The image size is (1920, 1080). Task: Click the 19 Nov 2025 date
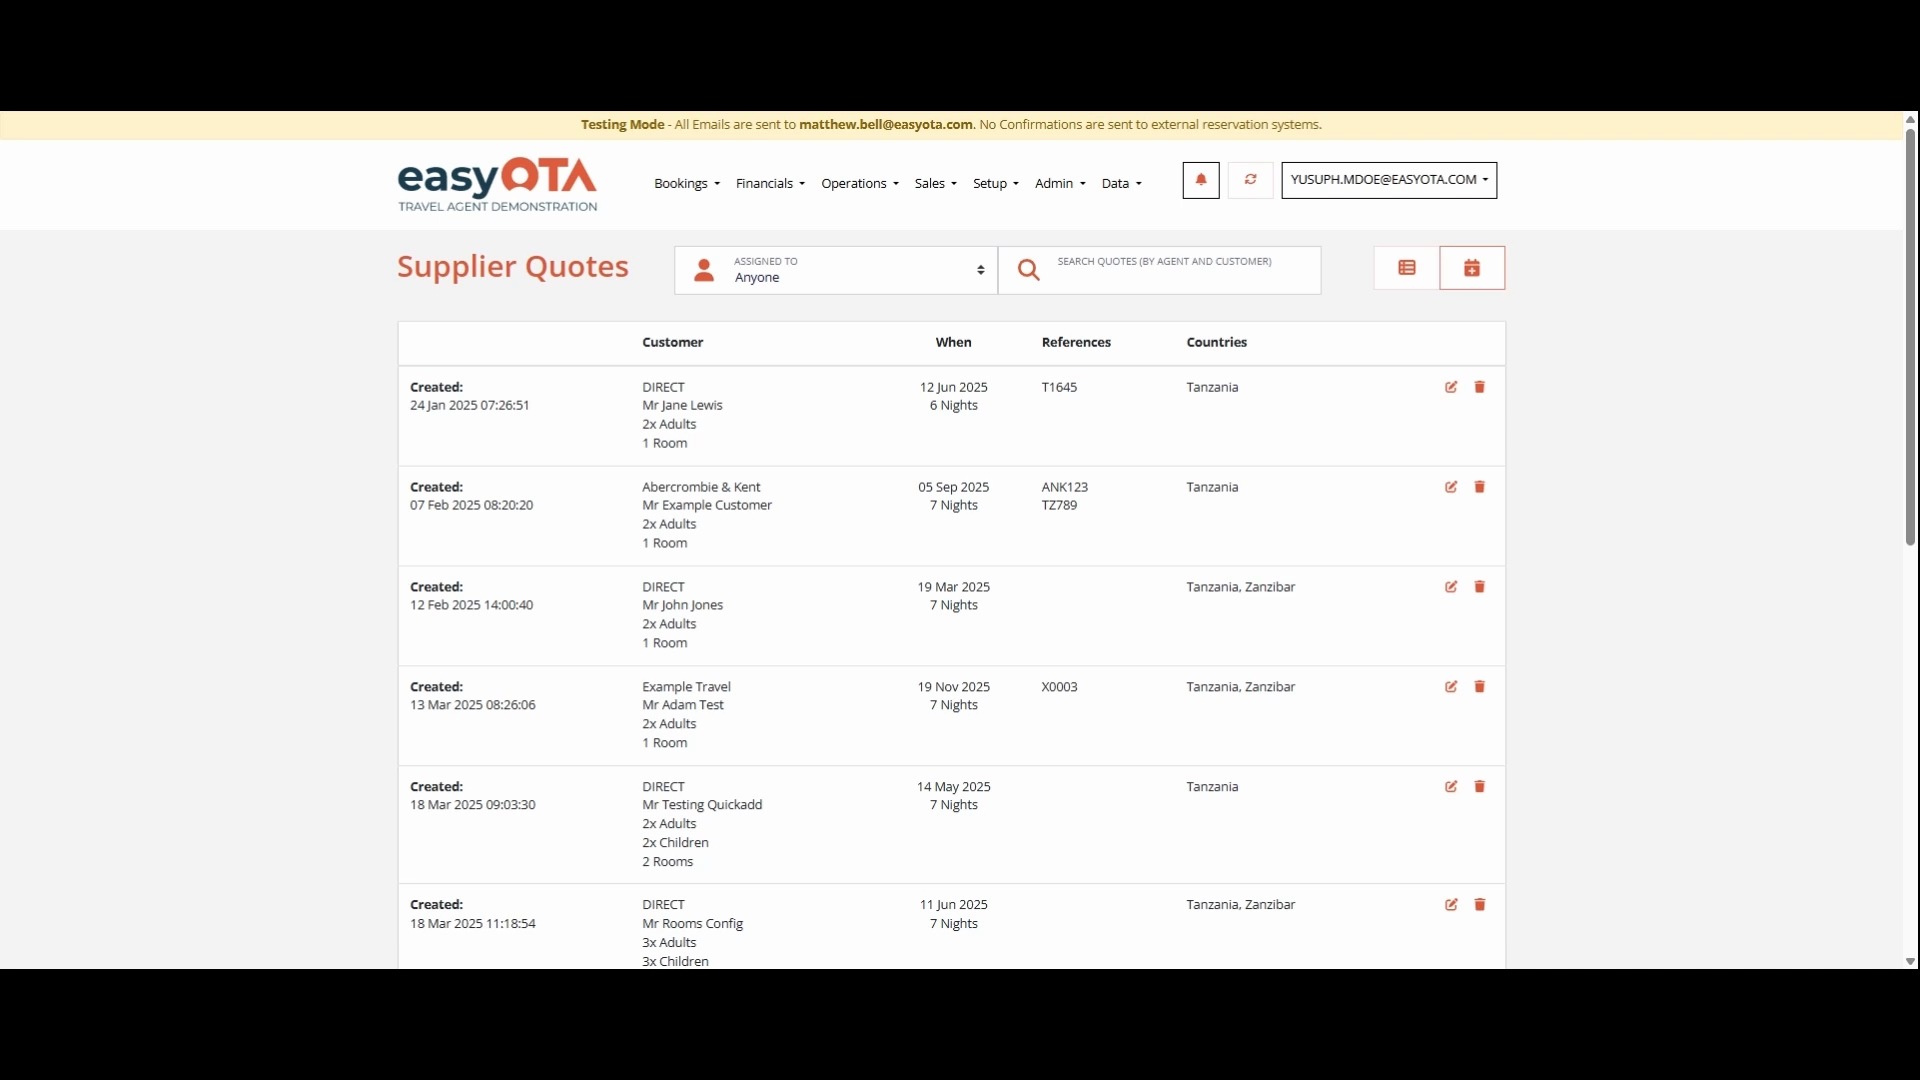[x=954, y=687]
